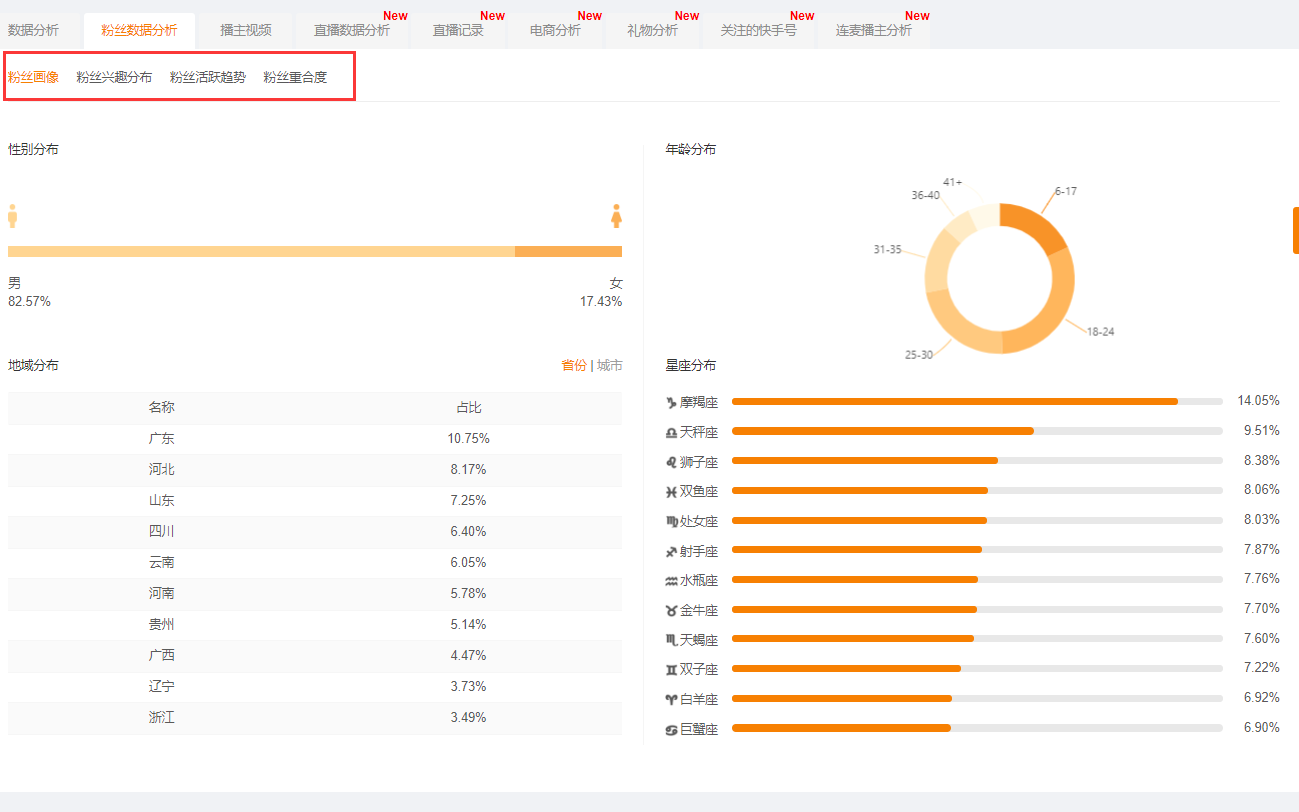Image resolution: width=1299 pixels, height=812 pixels.
Task: Switch region view to 城市
Action: [x=610, y=365]
